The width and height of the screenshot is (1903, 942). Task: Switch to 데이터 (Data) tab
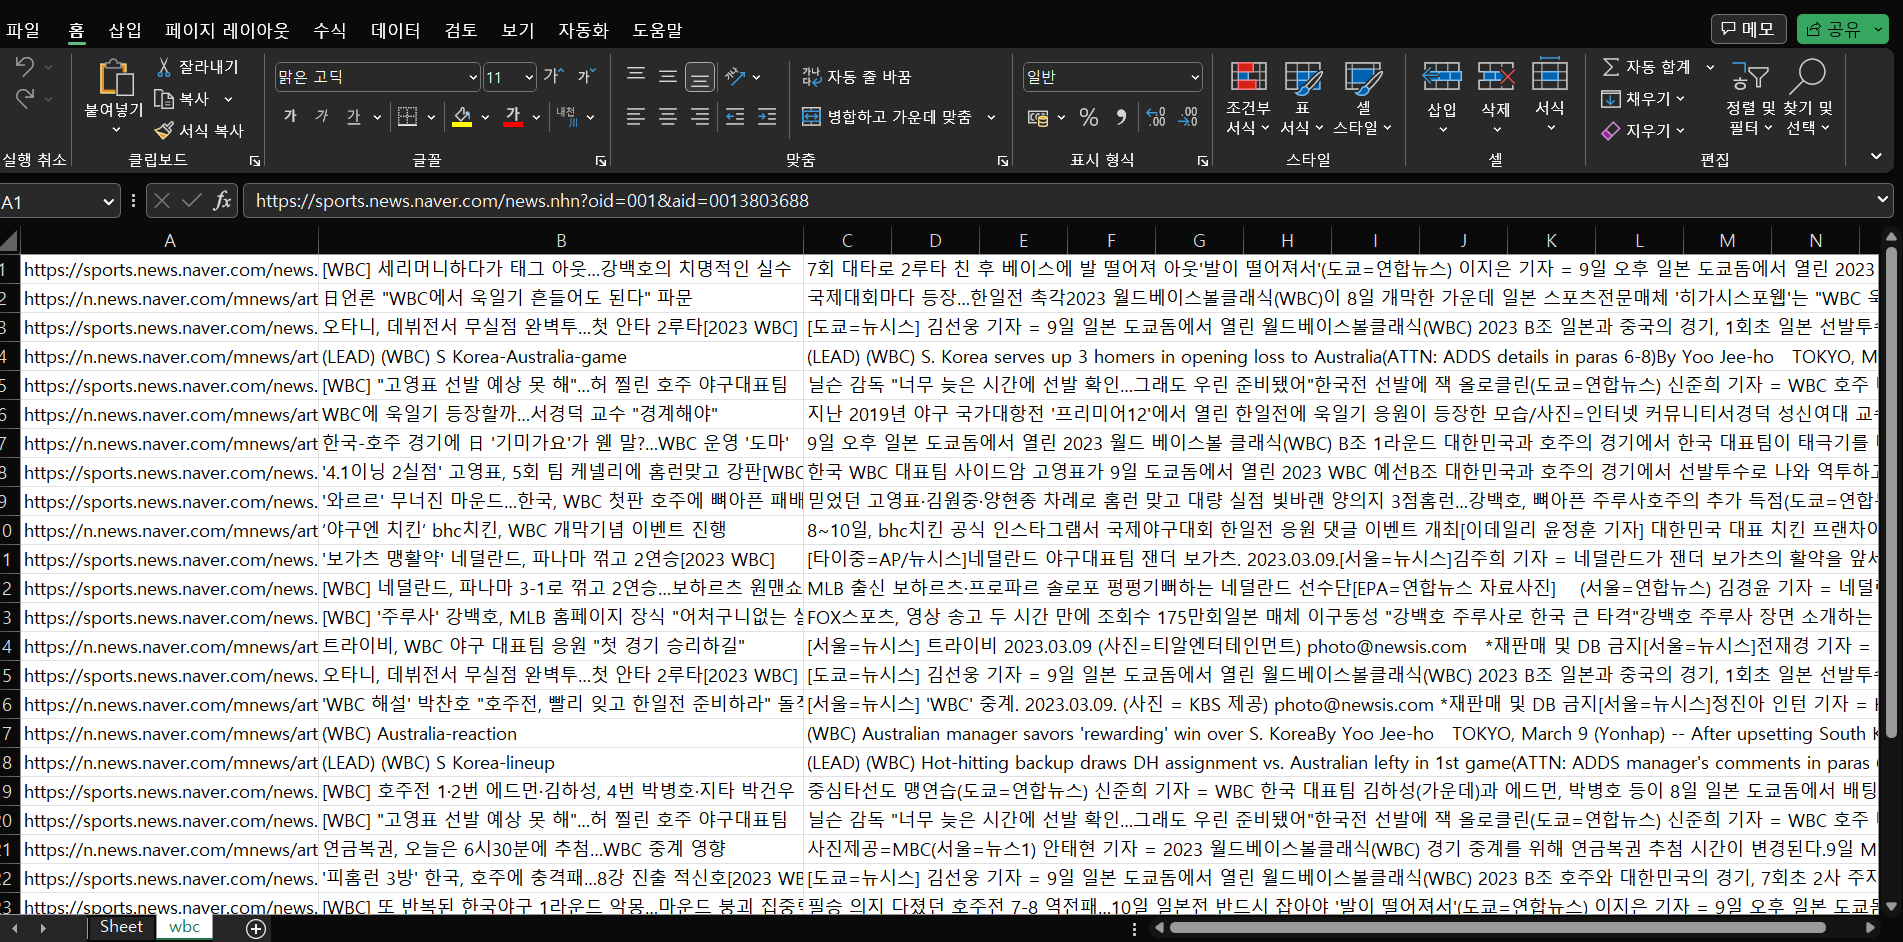click(396, 30)
